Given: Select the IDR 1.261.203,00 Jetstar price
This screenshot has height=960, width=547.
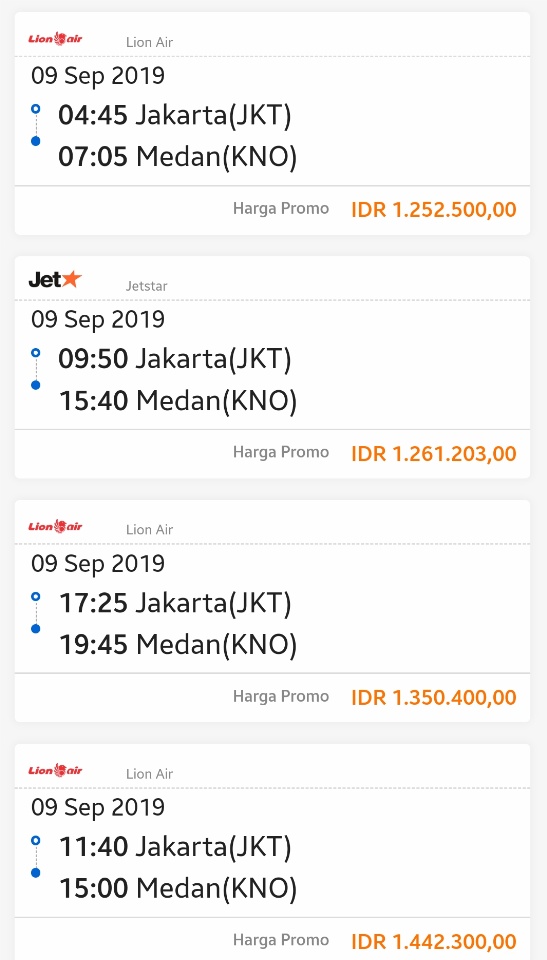Looking at the screenshot, I should click(x=434, y=454).
